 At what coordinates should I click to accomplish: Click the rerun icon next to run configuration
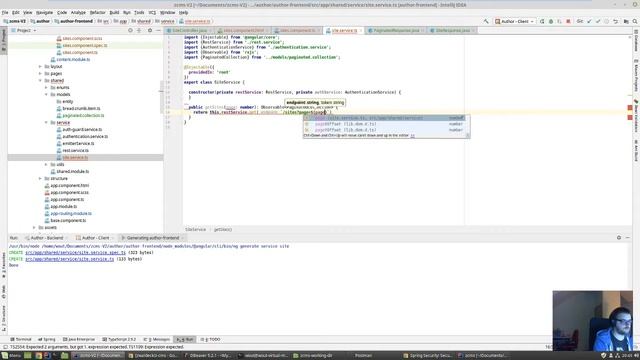point(542,21)
